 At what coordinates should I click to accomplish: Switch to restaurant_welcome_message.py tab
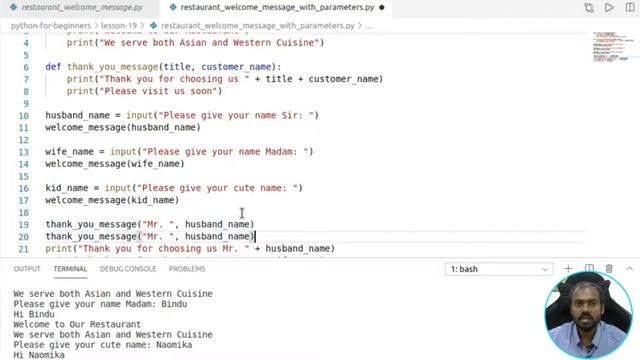78,7
